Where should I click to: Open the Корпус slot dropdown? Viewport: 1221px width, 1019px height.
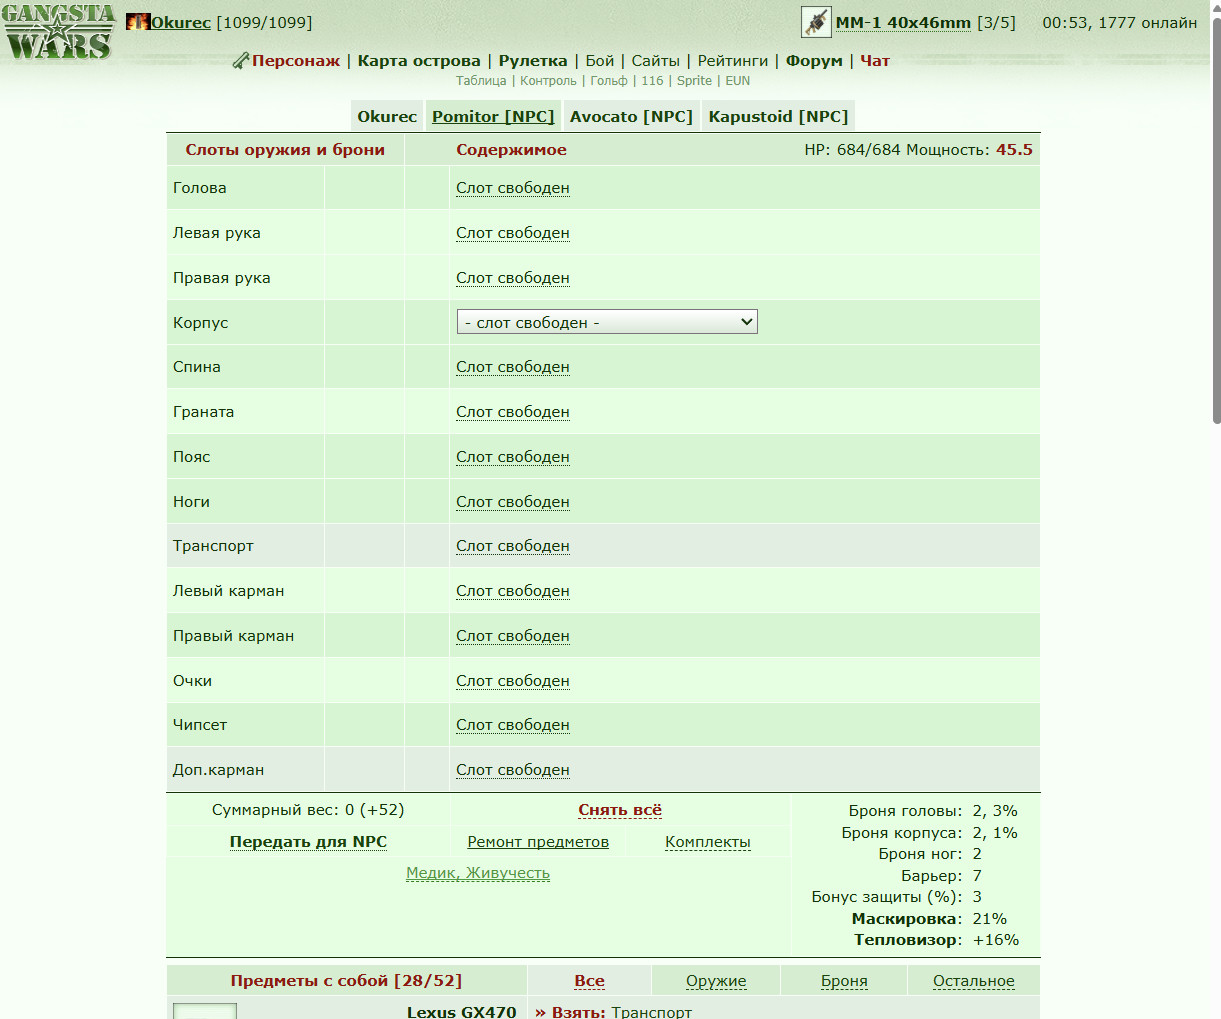607,322
